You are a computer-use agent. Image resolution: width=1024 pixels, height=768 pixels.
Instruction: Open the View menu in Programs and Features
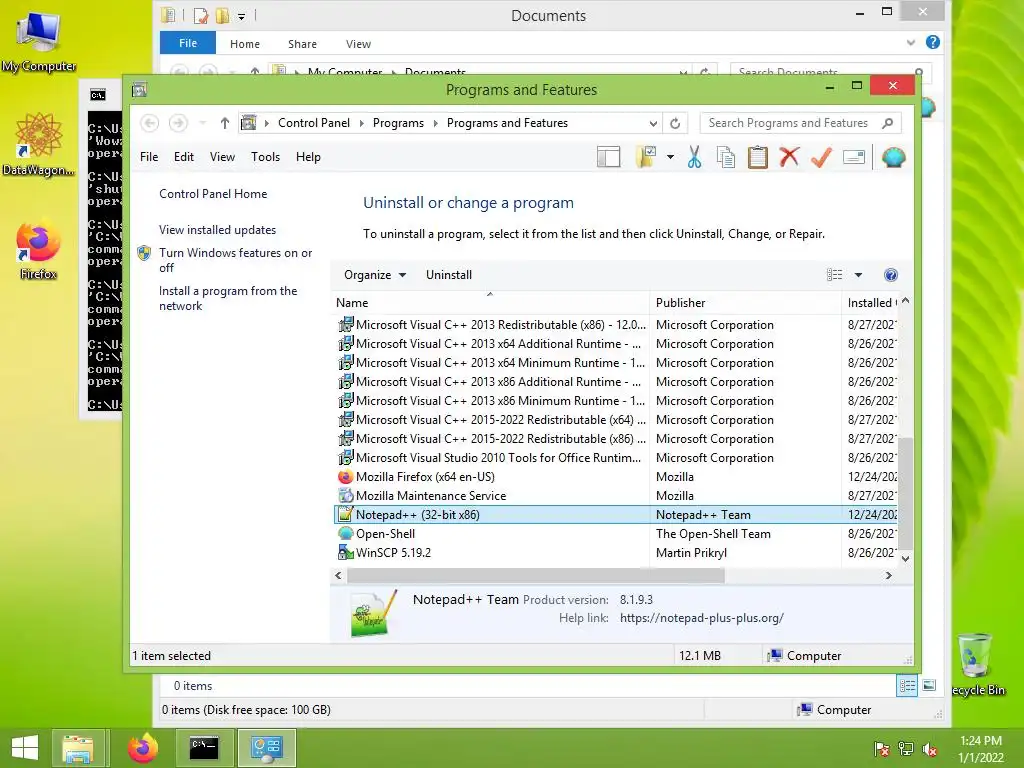(222, 157)
